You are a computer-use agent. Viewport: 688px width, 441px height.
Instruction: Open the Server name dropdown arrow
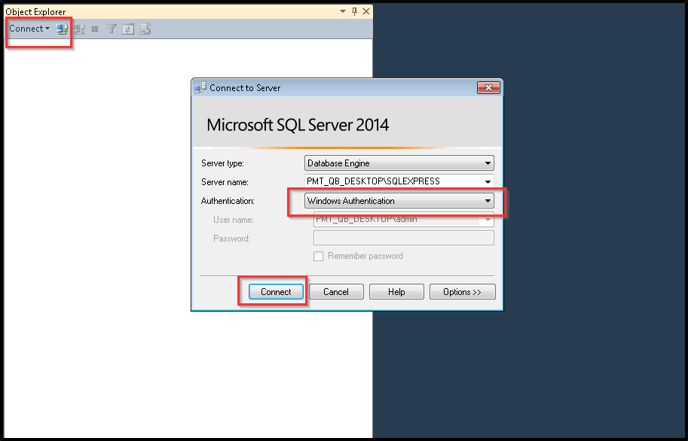pyautogui.click(x=487, y=182)
